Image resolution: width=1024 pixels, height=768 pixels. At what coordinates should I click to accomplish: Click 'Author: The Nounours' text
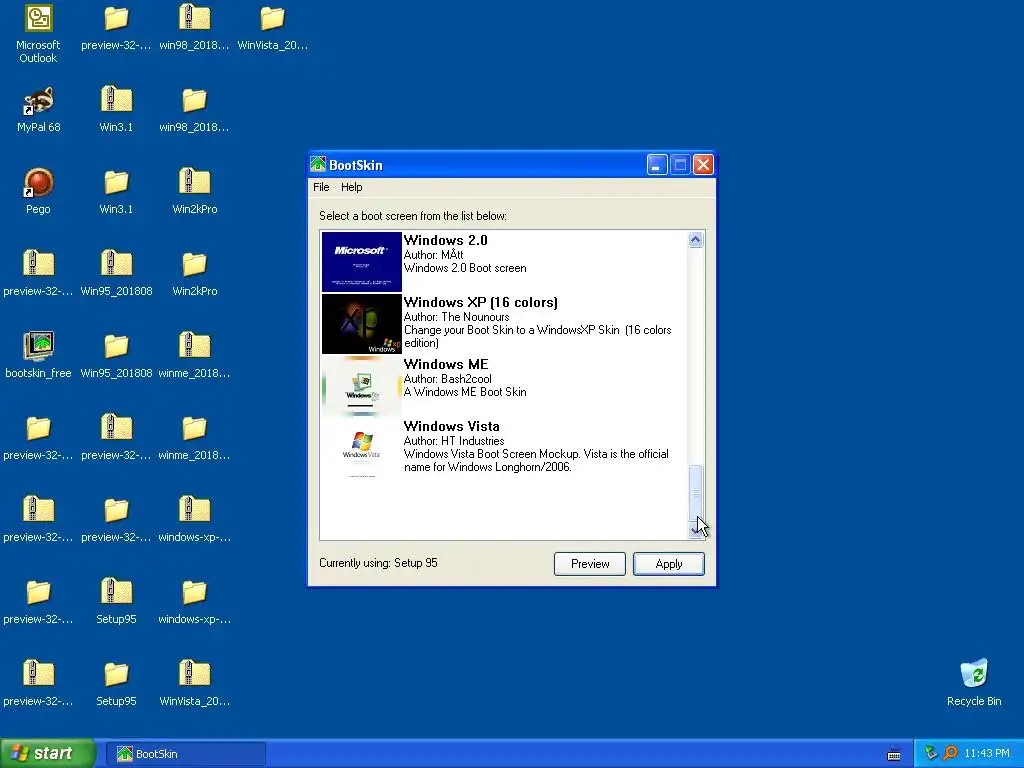(456, 317)
